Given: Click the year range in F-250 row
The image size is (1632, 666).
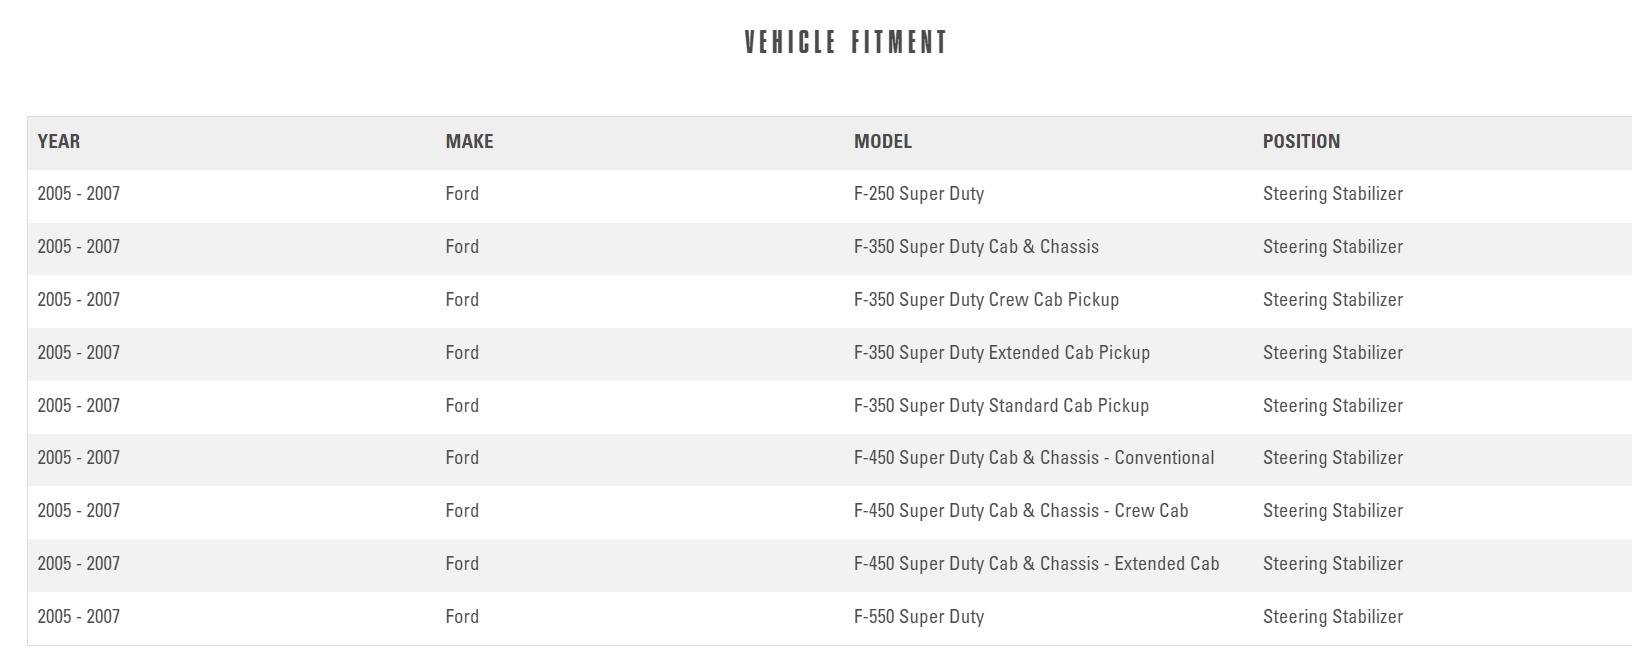Looking at the screenshot, I should 78,194.
